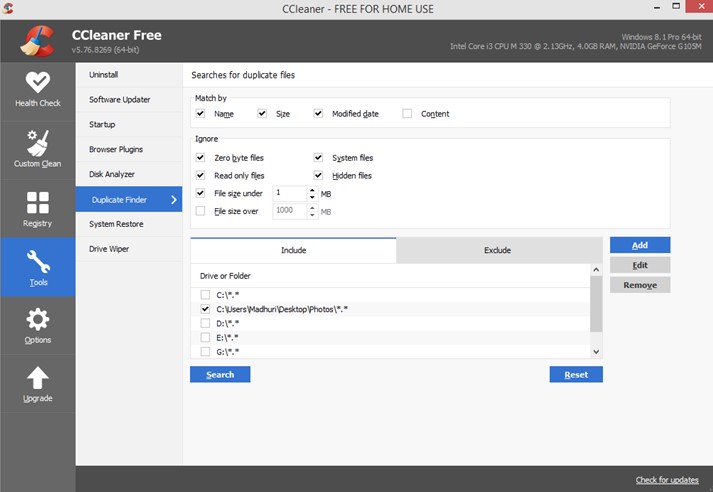Minimize the CCleaner window

pos(657,7)
